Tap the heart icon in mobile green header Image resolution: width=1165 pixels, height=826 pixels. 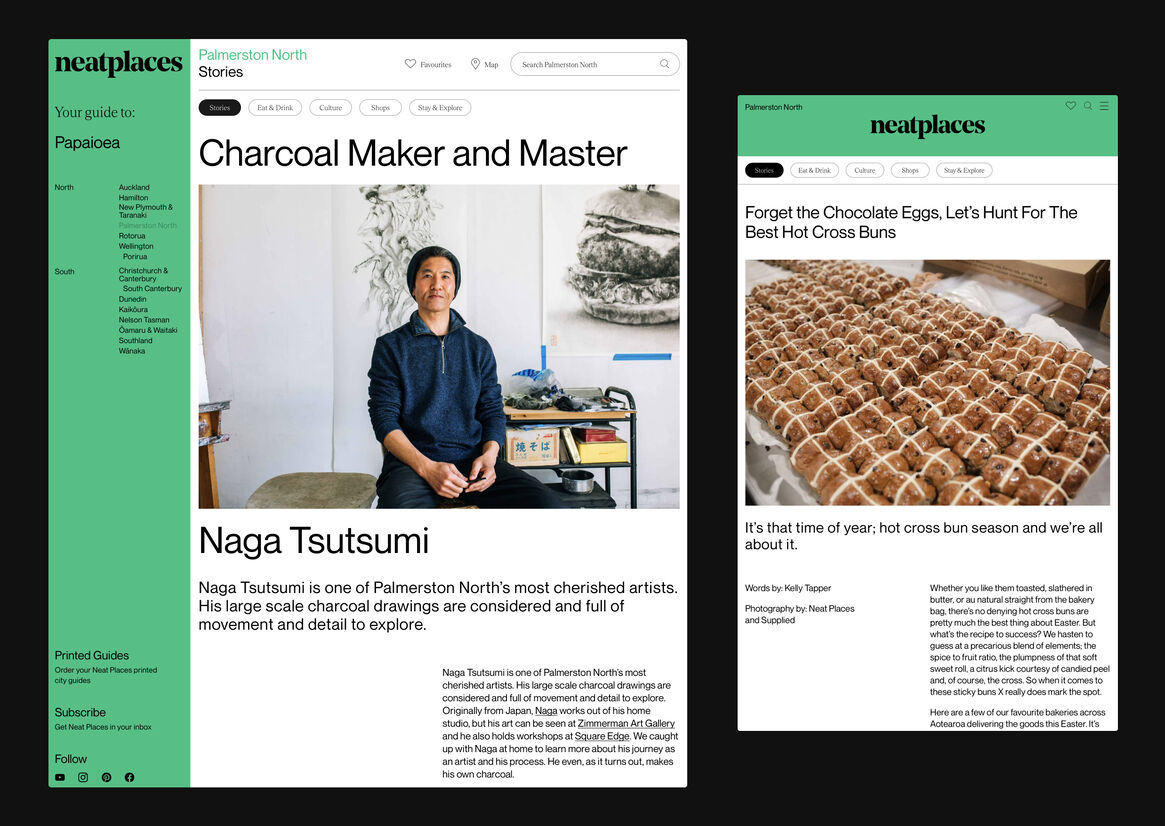[1071, 106]
